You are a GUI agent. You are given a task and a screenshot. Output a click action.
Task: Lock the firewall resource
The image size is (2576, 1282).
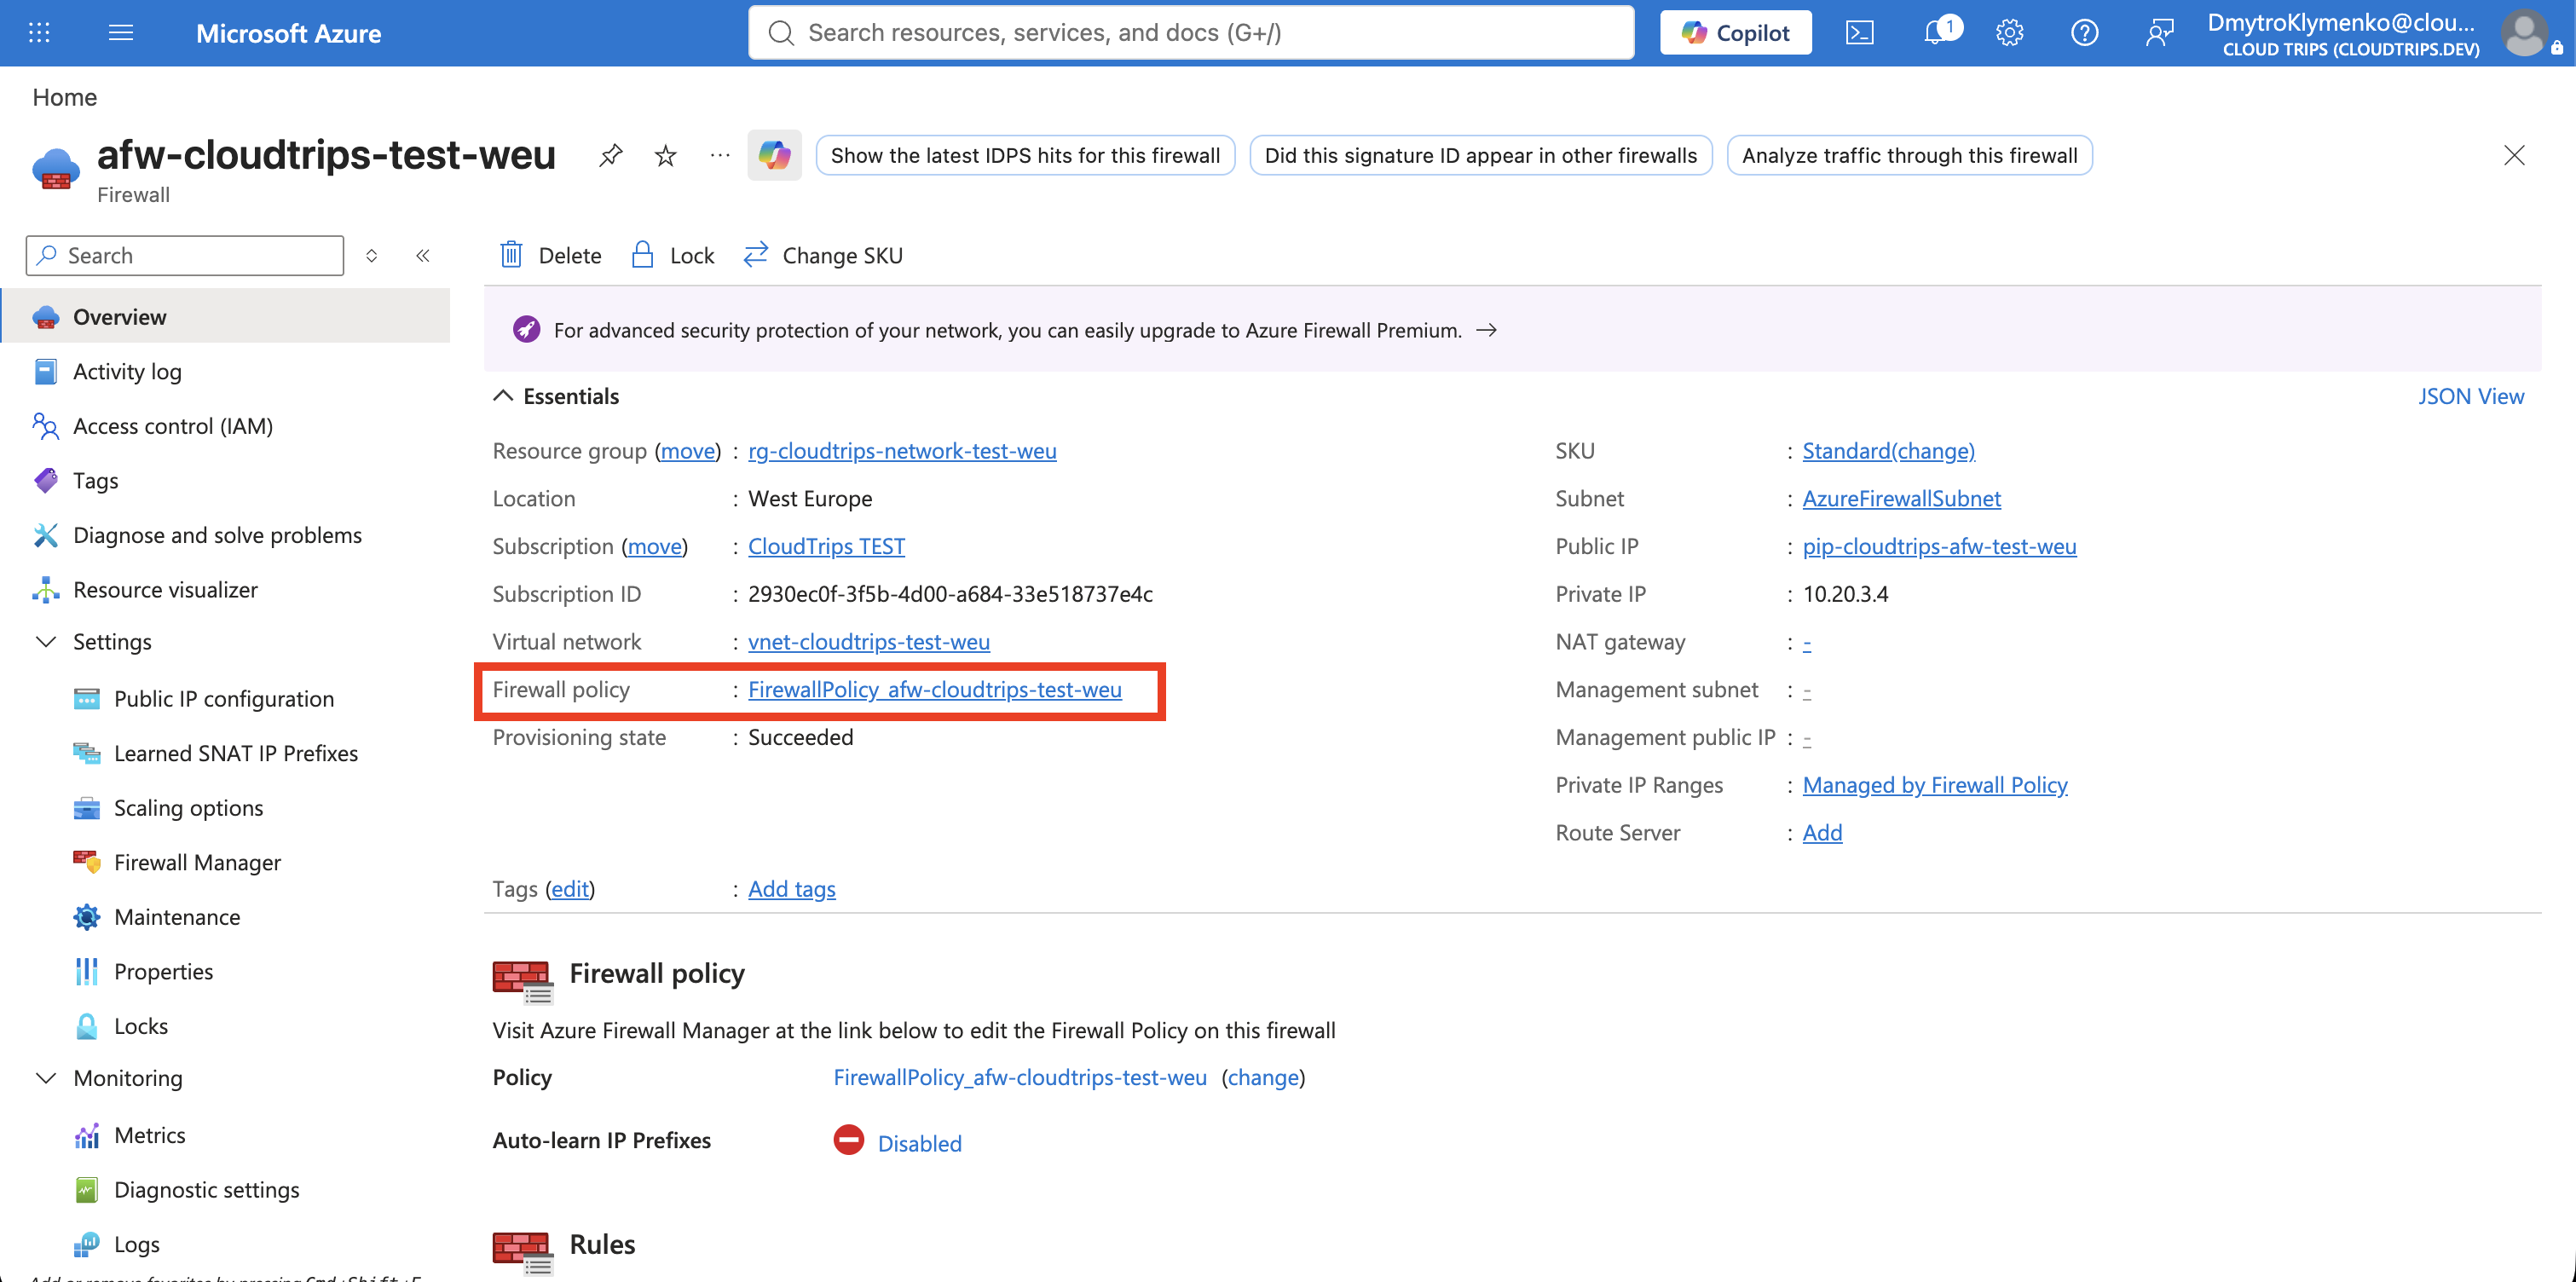(673, 256)
